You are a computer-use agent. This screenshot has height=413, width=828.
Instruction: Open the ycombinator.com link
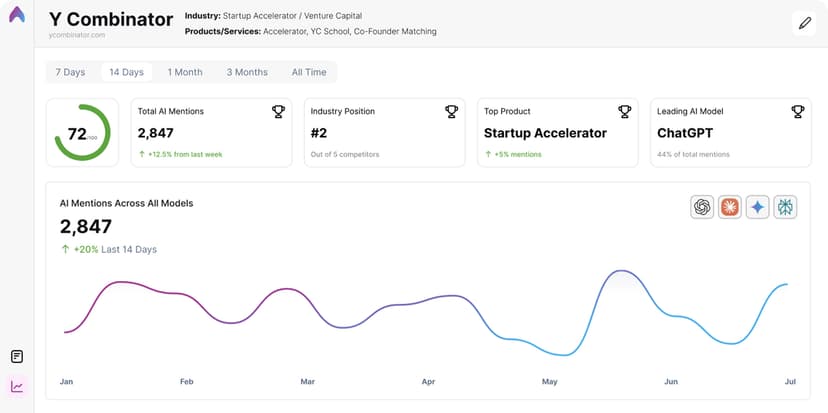(77, 35)
